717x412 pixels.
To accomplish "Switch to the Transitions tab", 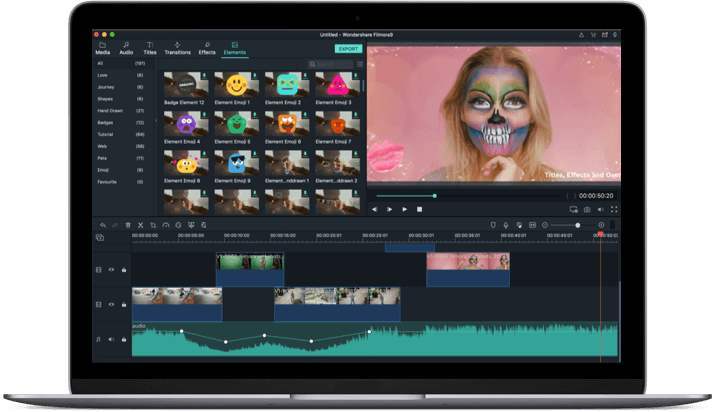I will tap(177, 48).
